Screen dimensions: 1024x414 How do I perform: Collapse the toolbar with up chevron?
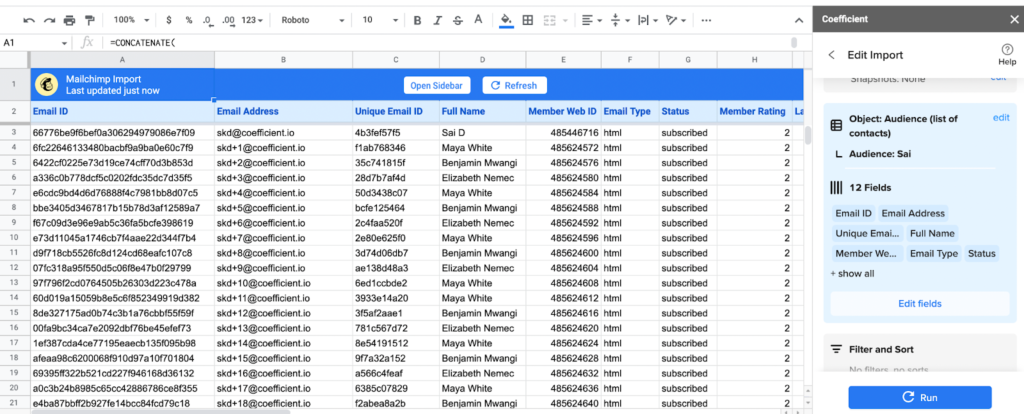click(x=799, y=20)
